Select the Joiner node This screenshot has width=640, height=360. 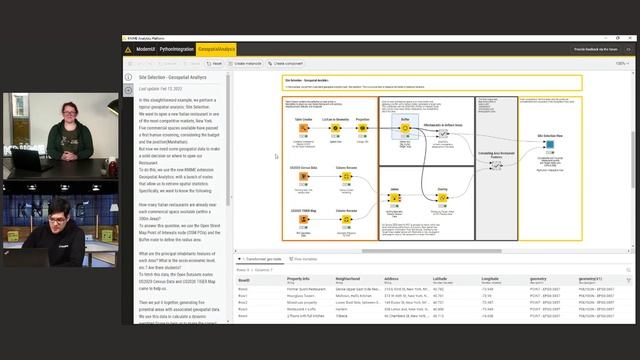point(394,198)
